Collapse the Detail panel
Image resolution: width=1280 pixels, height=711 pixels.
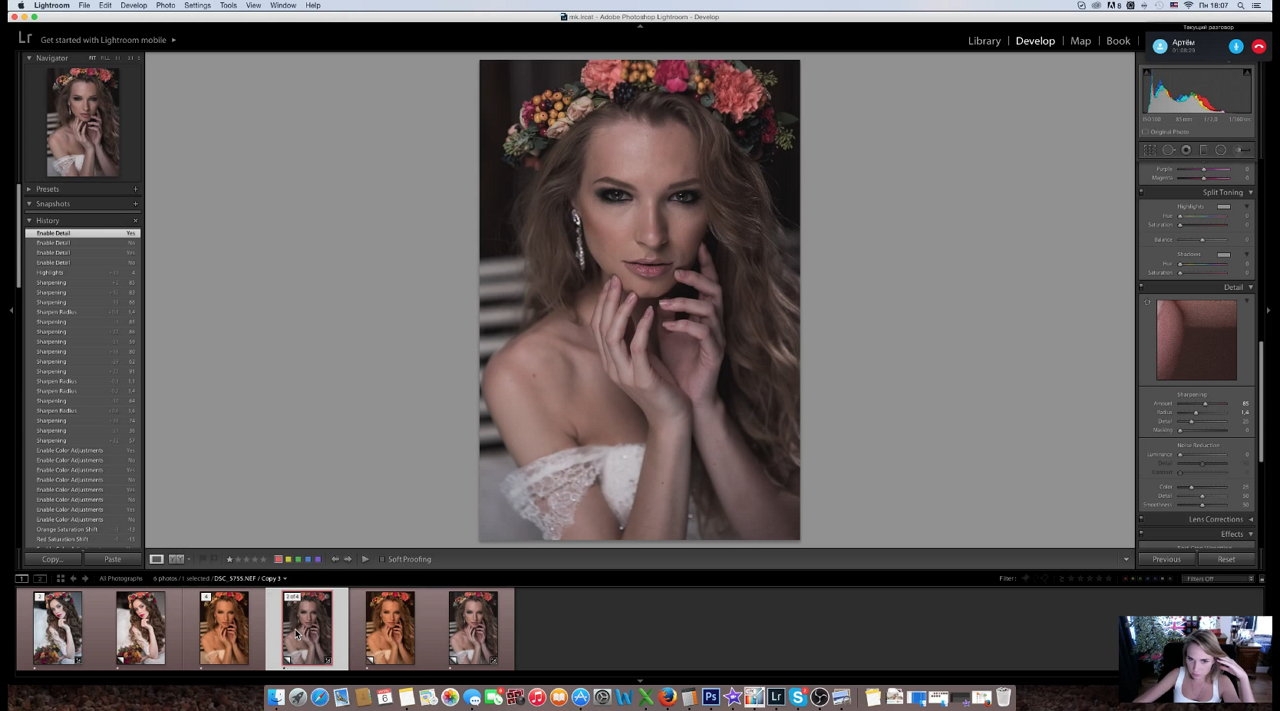[1250, 287]
